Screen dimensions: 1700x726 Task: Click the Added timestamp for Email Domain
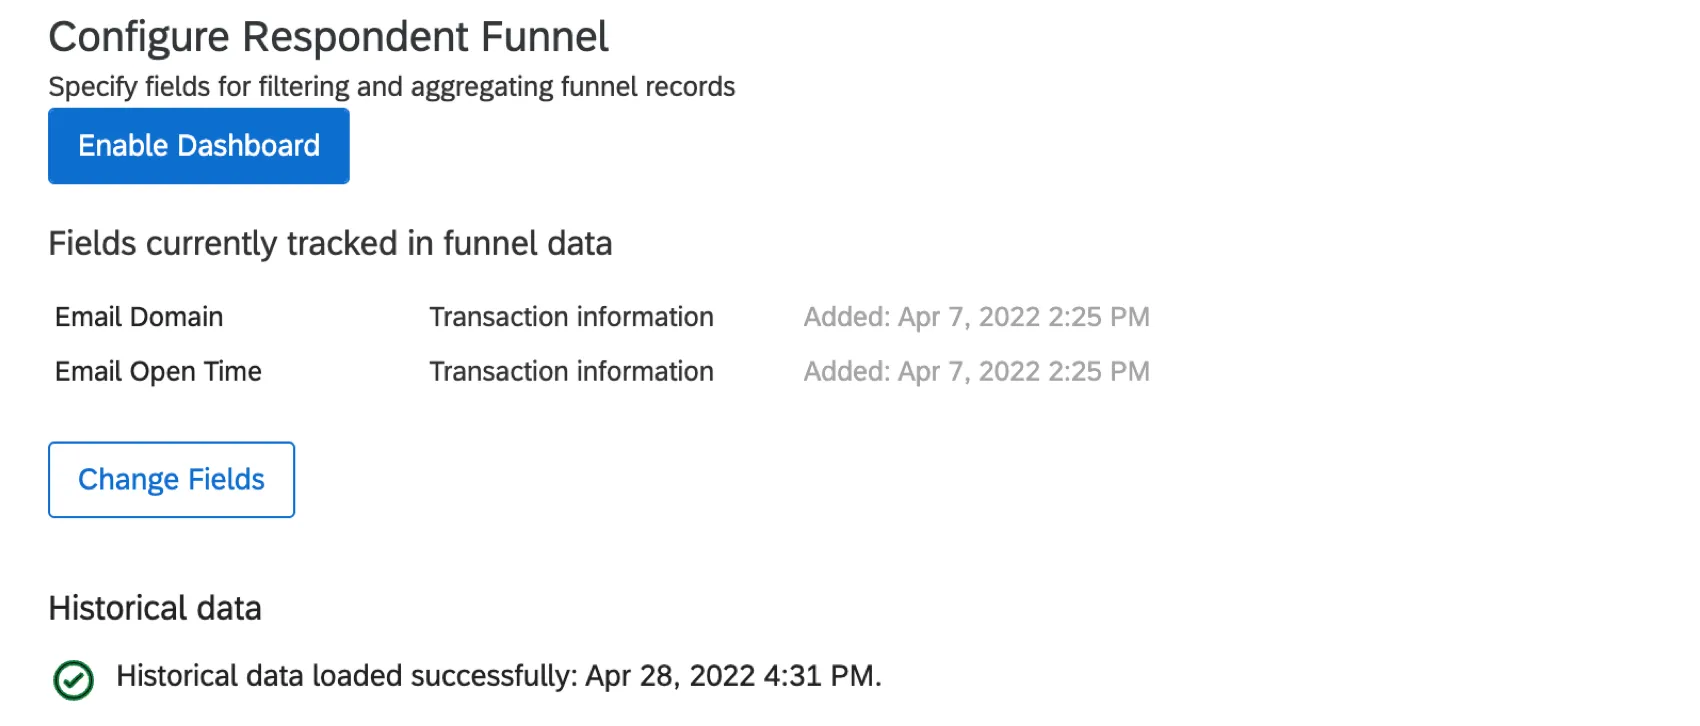click(978, 317)
